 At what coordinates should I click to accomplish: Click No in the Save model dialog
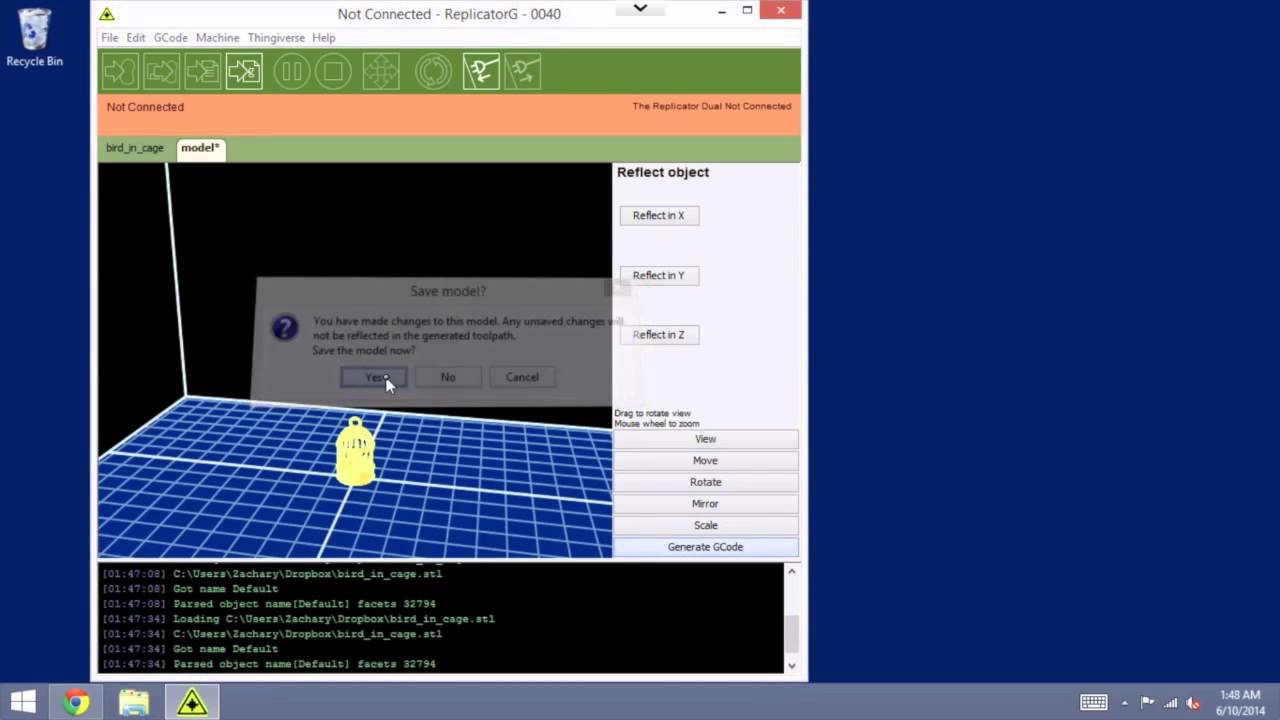pyautogui.click(x=448, y=377)
